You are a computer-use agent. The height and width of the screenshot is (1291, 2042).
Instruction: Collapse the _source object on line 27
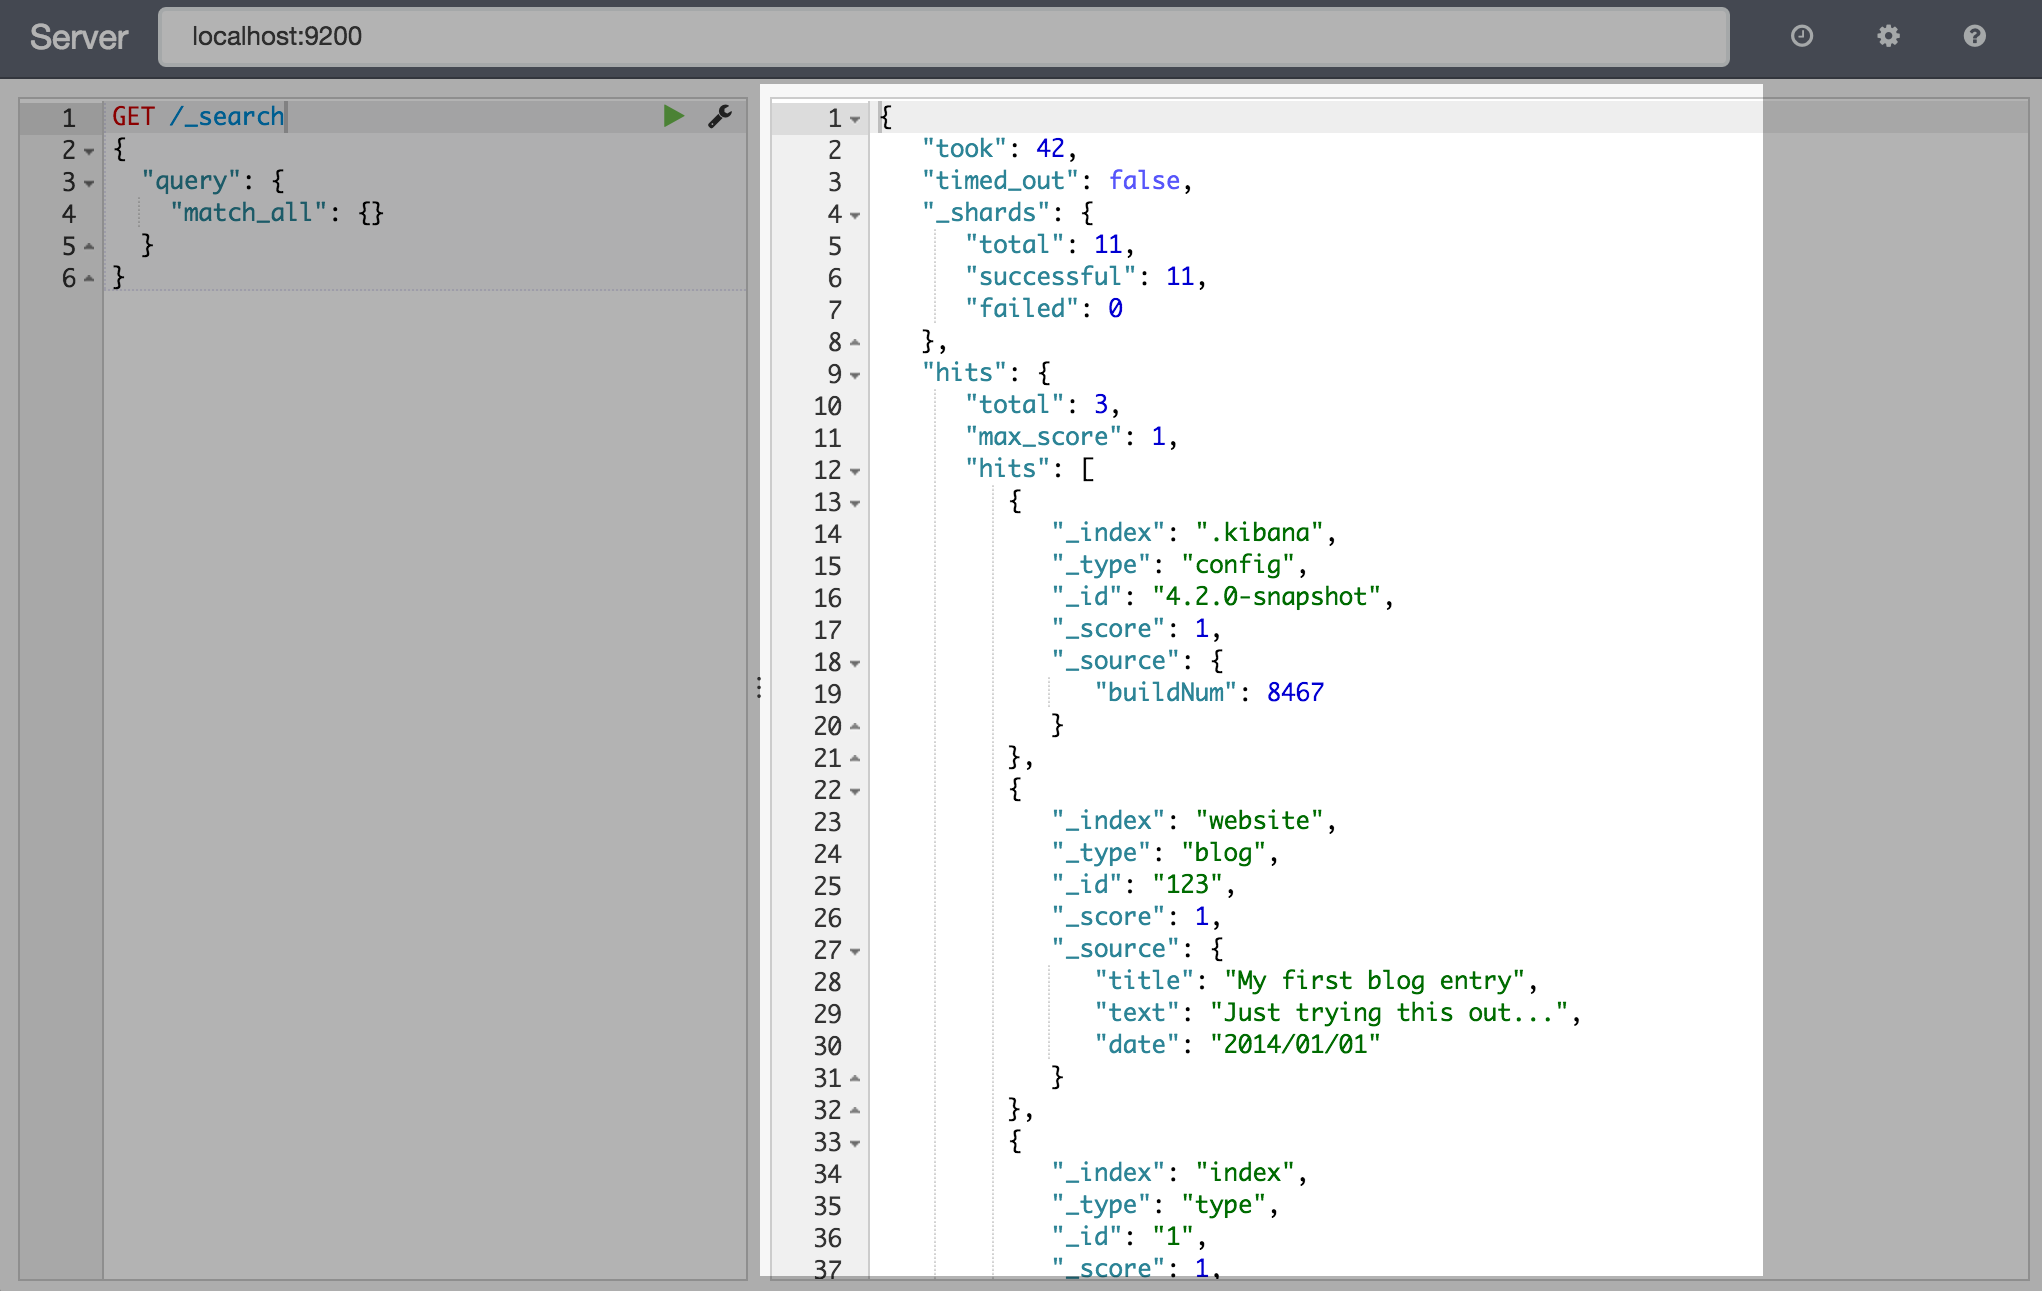857,947
